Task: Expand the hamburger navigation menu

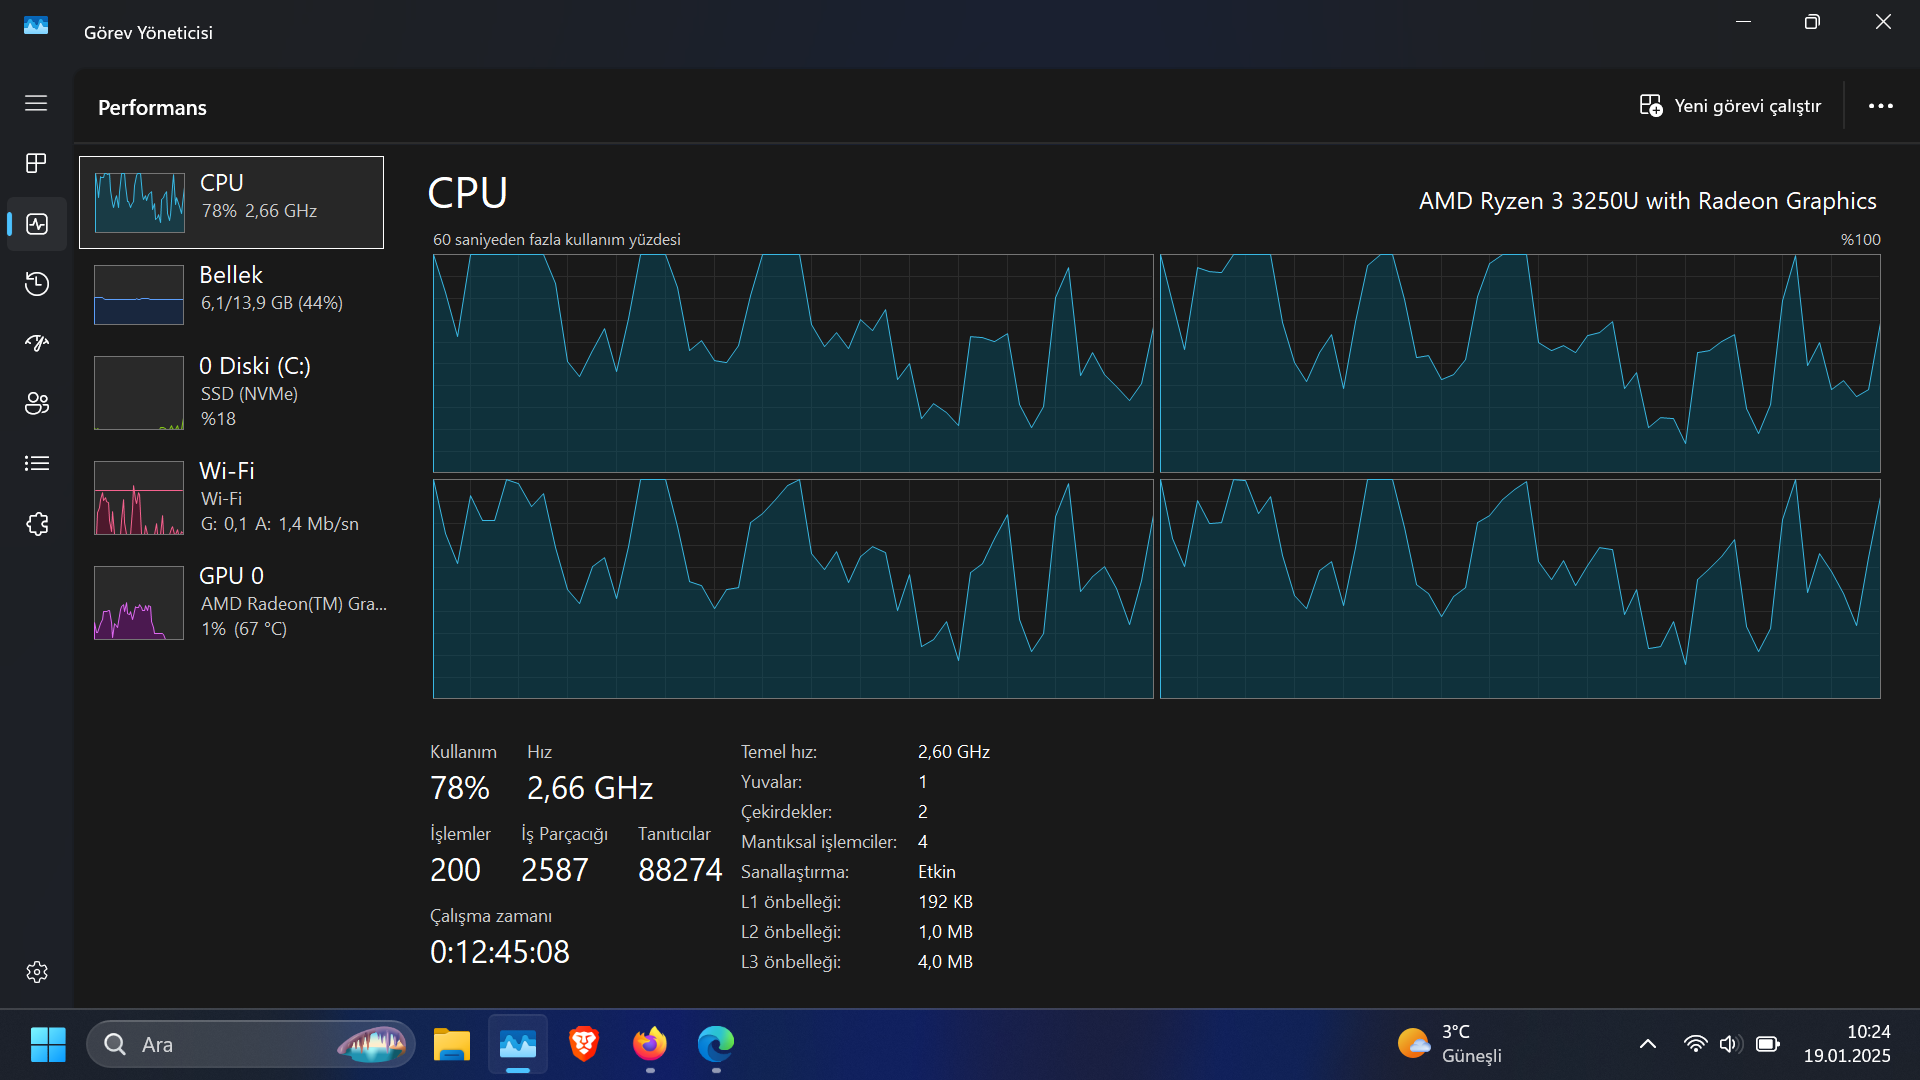Action: click(x=36, y=103)
